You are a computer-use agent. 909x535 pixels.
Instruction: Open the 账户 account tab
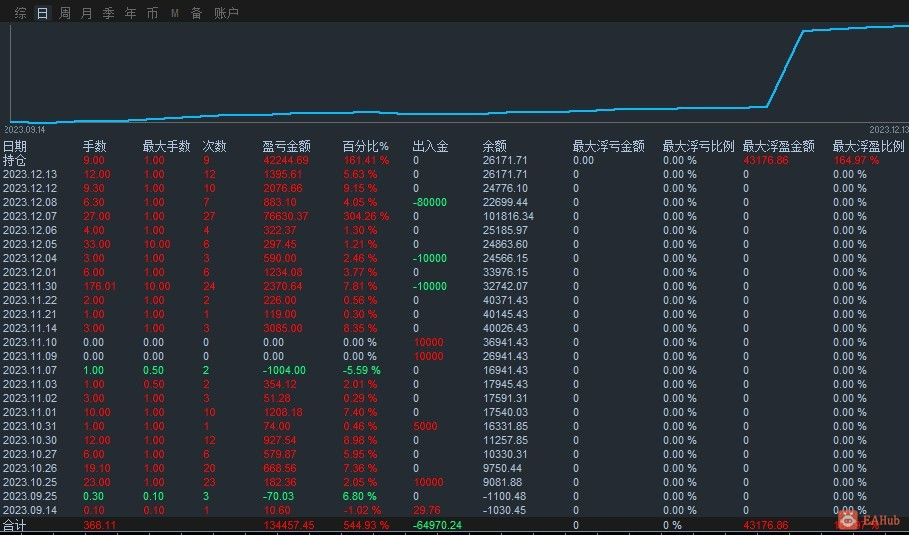click(x=226, y=13)
